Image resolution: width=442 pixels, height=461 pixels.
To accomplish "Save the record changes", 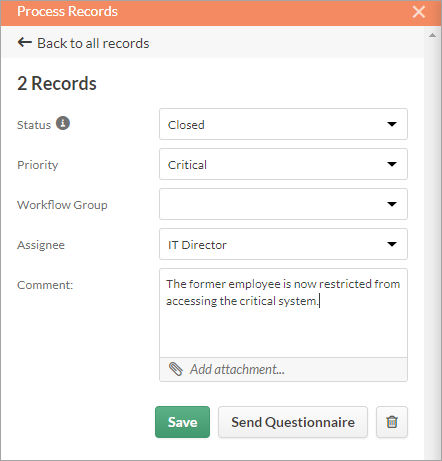I will coord(182,422).
